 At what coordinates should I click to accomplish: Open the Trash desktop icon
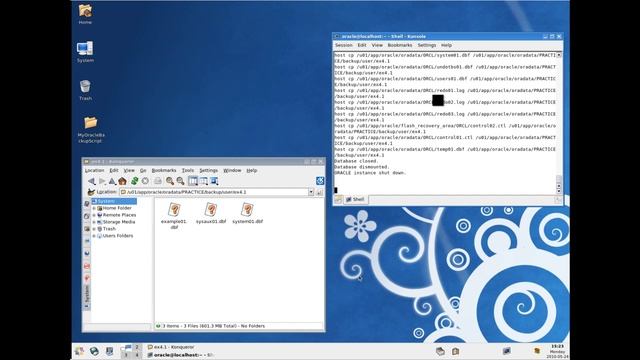point(85,90)
